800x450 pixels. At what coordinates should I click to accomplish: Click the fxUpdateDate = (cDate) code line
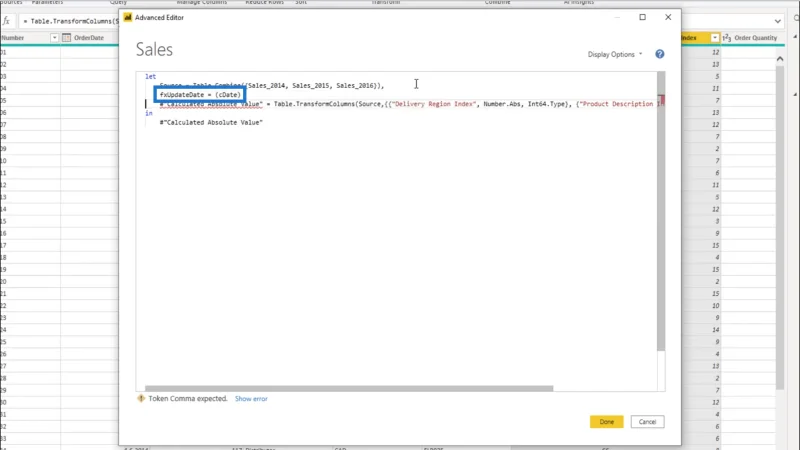(x=200, y=95)
